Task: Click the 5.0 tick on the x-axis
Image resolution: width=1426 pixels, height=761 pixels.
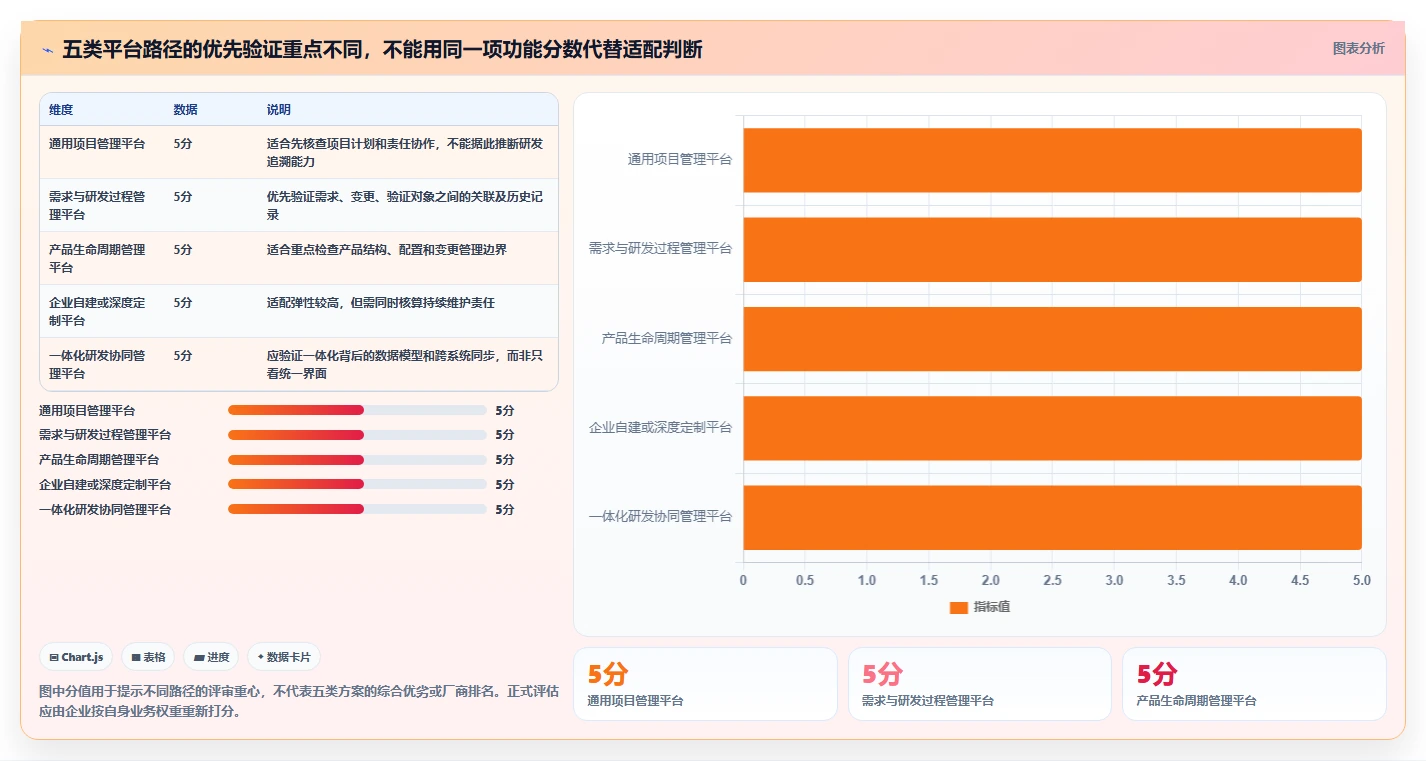Action: (x=1362, y=581)
